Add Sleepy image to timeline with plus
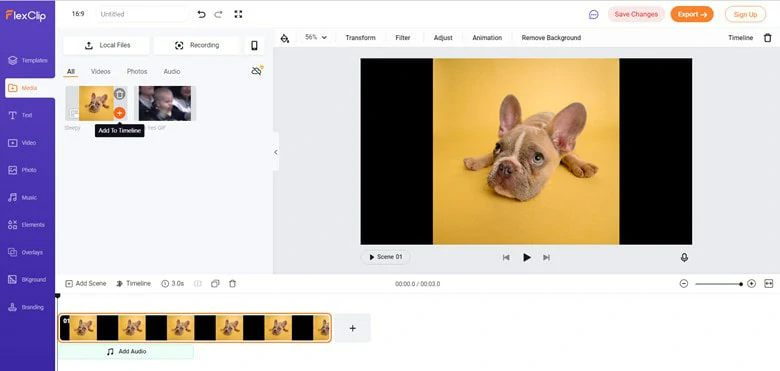This screenshot has width=780, height=371. click(x=119, y=113)
